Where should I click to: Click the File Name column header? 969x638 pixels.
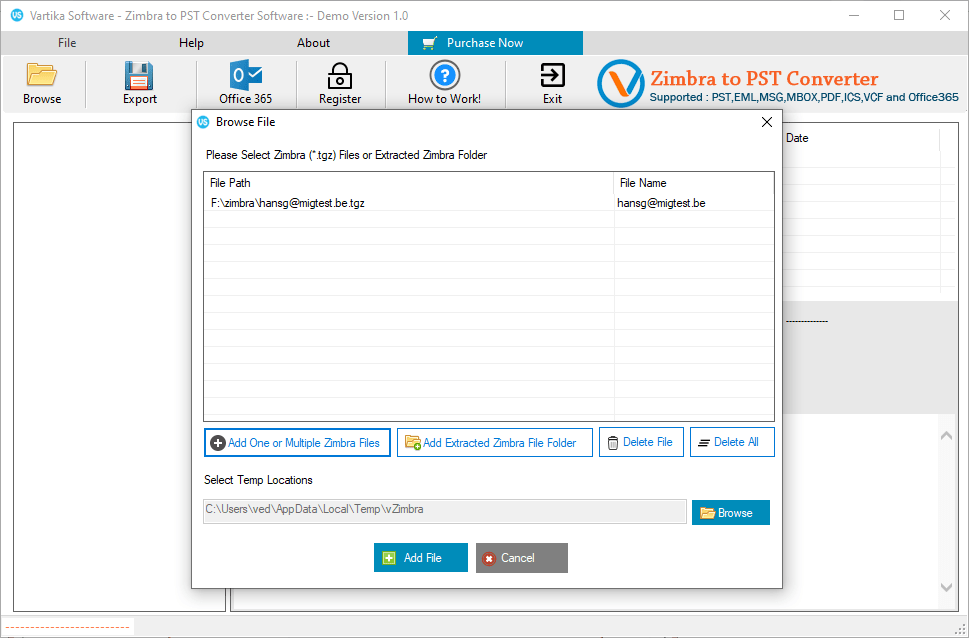[693, 183]
